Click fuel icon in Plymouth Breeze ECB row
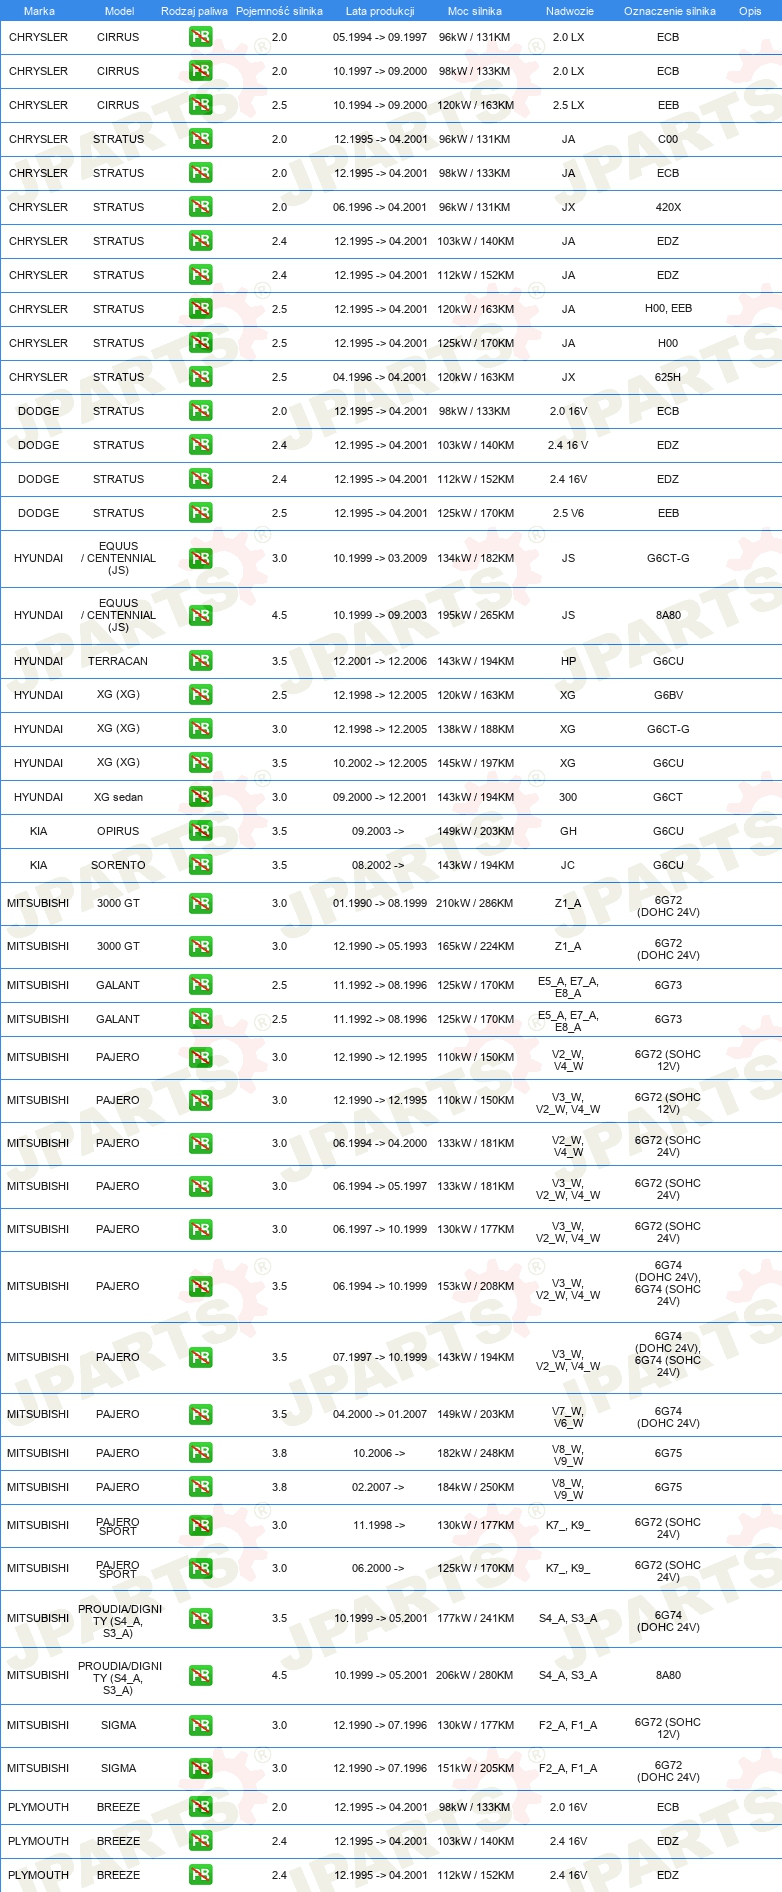The height and width of the screenshot is (1892, 782). [x=201, y=1807]
